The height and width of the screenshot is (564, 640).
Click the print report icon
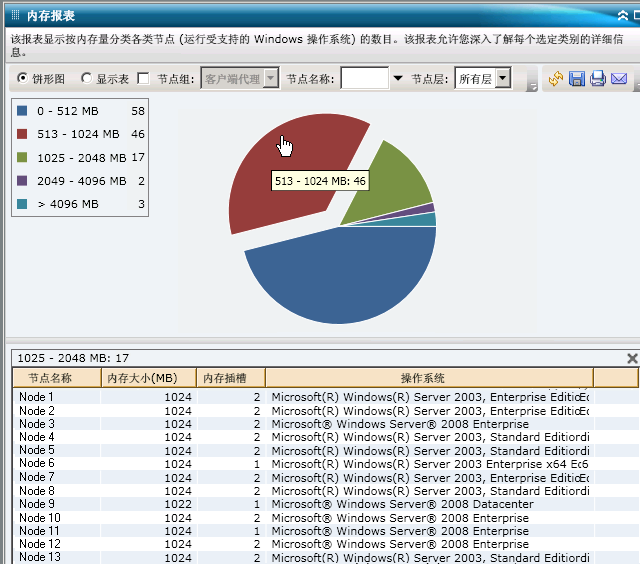coord(598,78)
